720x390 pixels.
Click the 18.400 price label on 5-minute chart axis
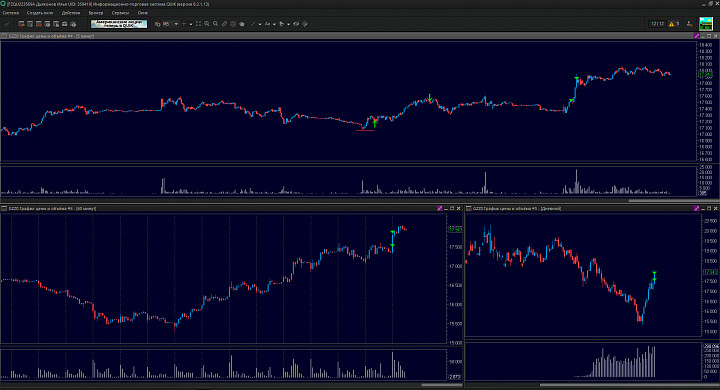click(x=705, y=45)
